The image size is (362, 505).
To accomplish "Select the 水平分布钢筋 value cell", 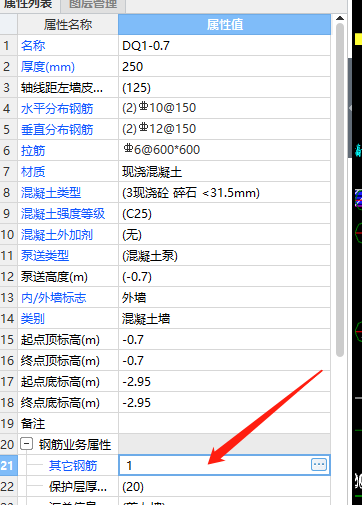I will (x=224, y=108).
